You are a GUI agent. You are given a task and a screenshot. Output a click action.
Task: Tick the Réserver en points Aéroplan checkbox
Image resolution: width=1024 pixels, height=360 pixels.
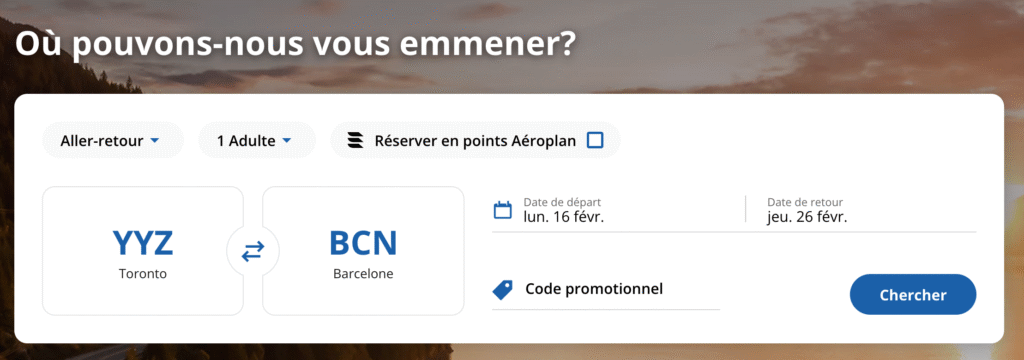tap(595, 140)
